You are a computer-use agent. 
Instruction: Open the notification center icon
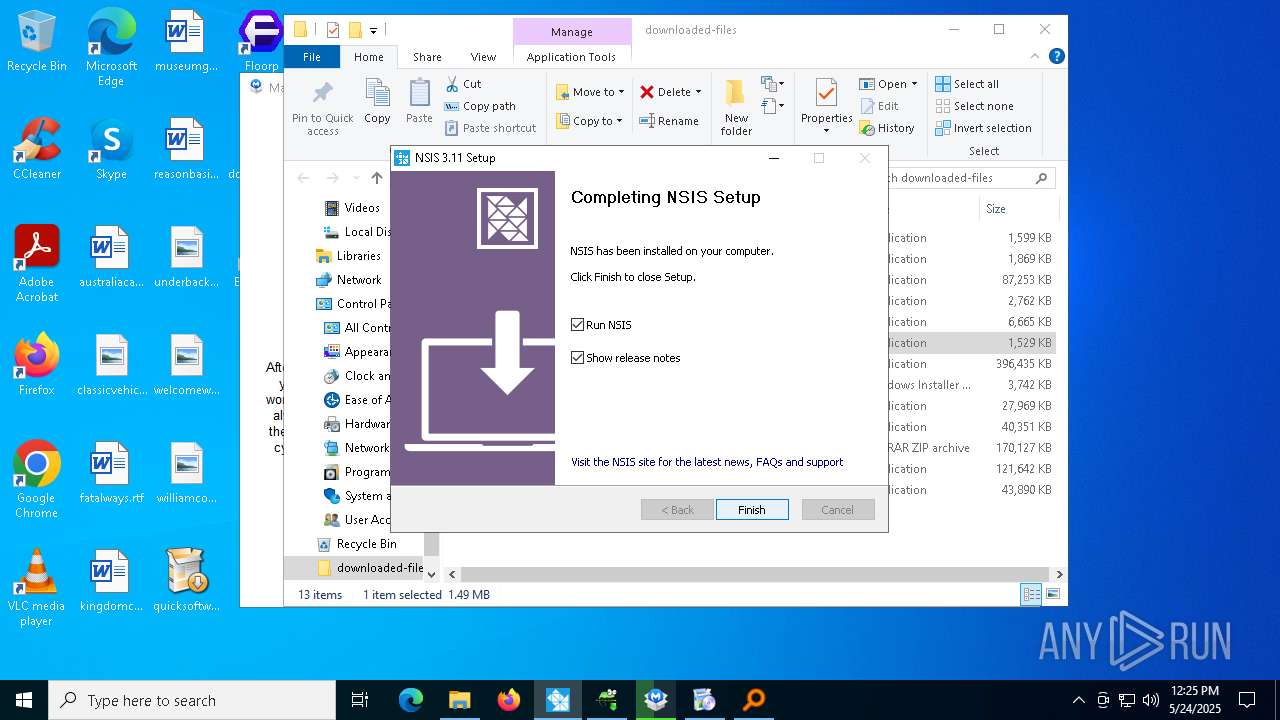(1247, 700)
